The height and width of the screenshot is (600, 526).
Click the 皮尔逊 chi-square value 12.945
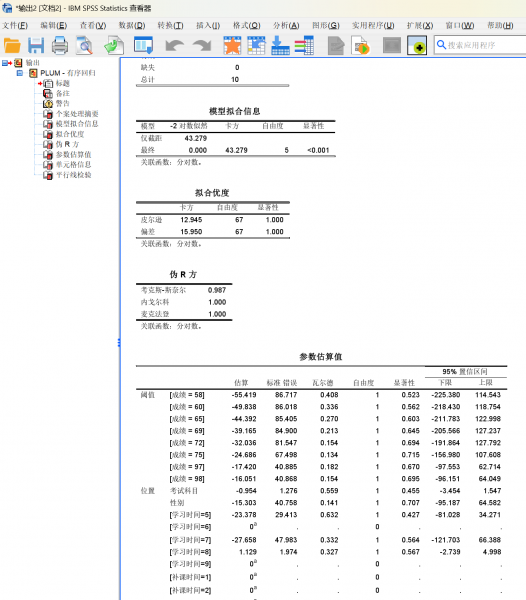tap(191, 220)
